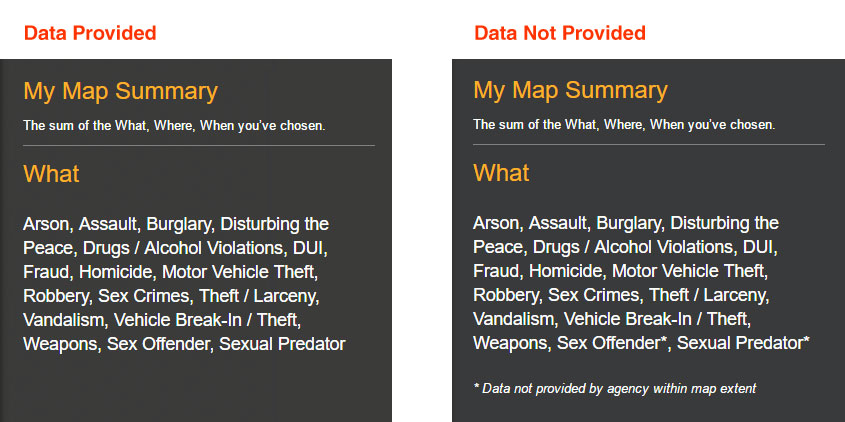
Task: Click the red 'Data Not Provided' heading
Action: pyautogui.click(x=560, y=33)
